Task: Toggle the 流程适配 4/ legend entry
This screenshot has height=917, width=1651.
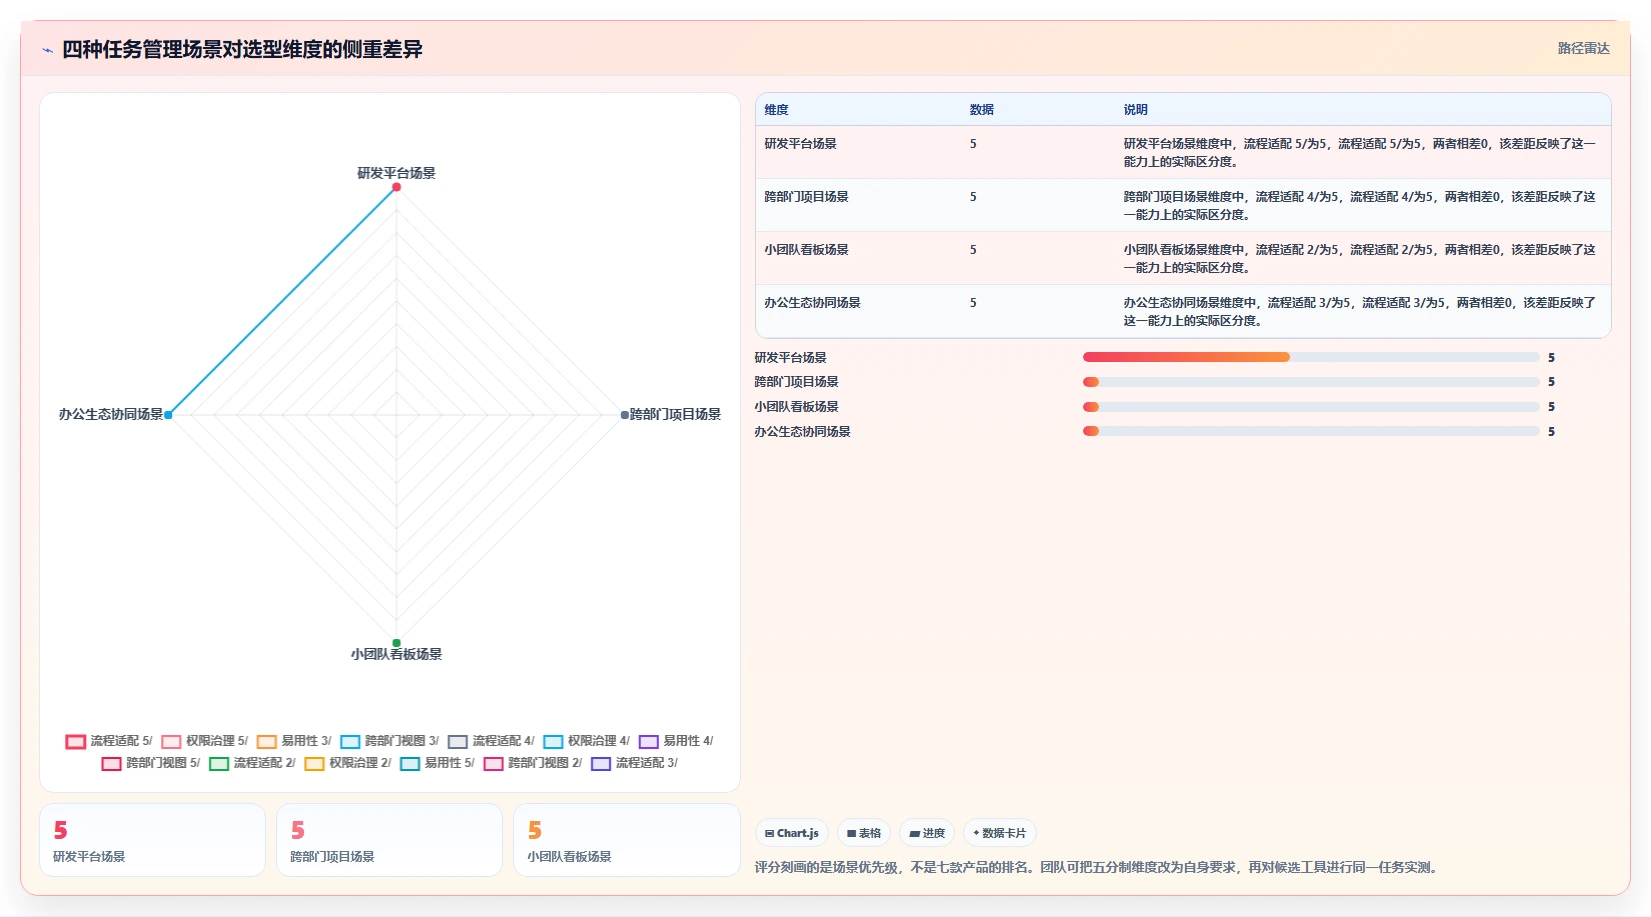Action: (x=491, y=741)
